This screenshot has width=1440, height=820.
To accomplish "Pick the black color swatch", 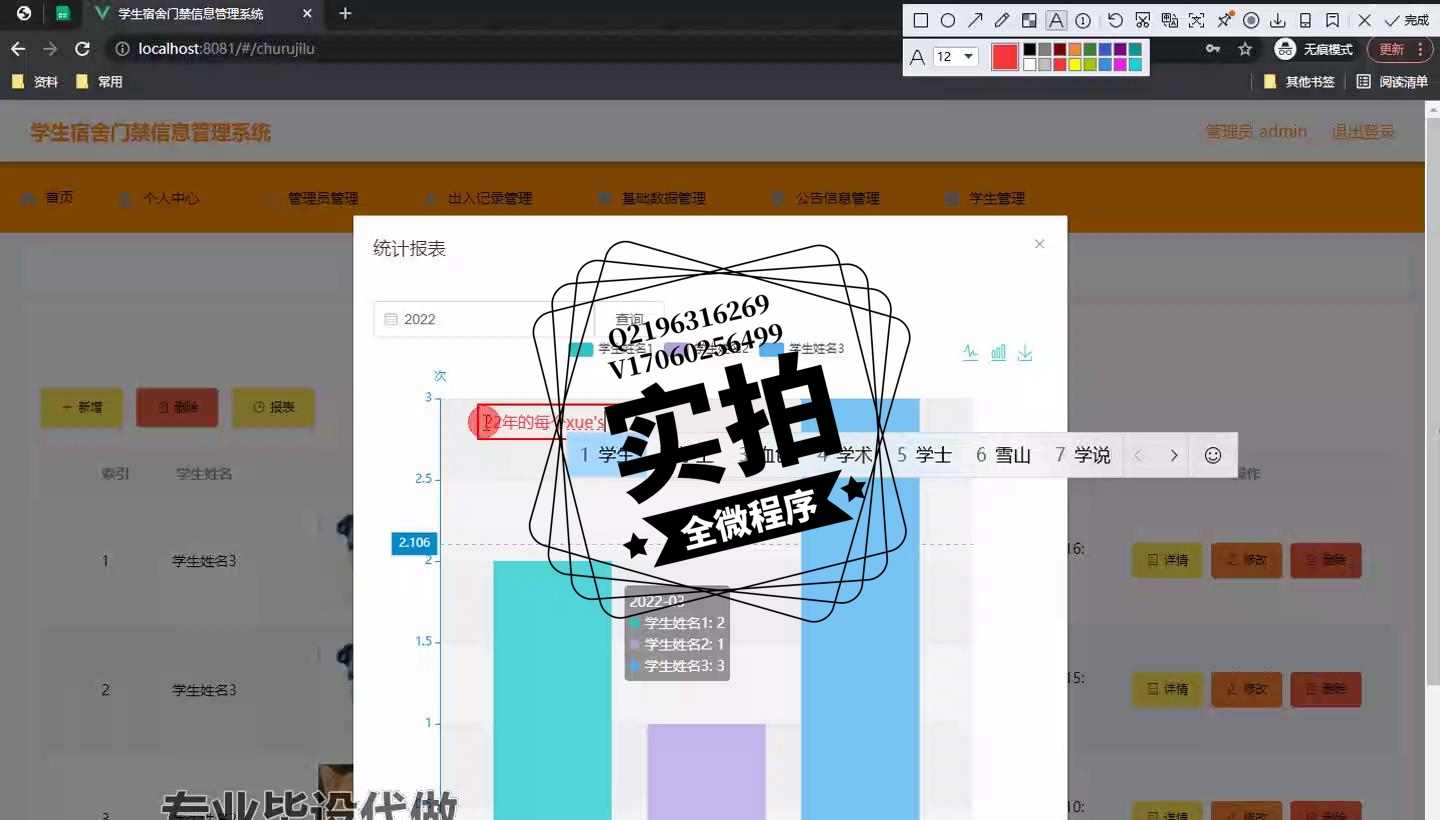I will point(1029,49).
